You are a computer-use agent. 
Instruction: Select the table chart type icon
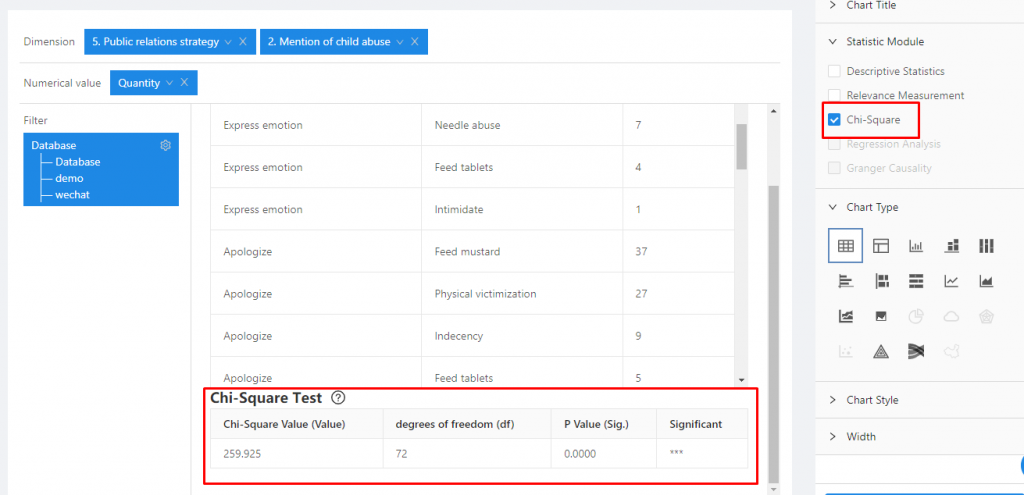pos(845,246)
